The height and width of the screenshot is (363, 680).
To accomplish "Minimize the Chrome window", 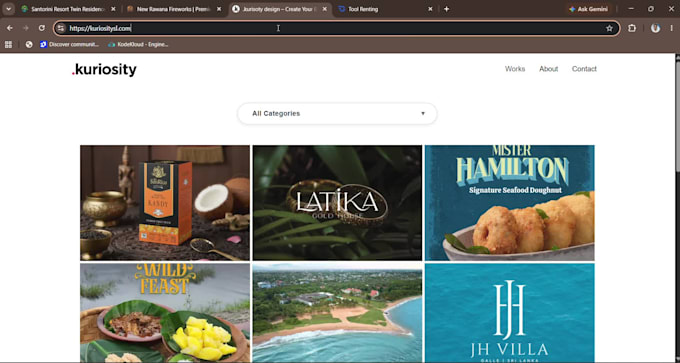I will pos(631,9).
